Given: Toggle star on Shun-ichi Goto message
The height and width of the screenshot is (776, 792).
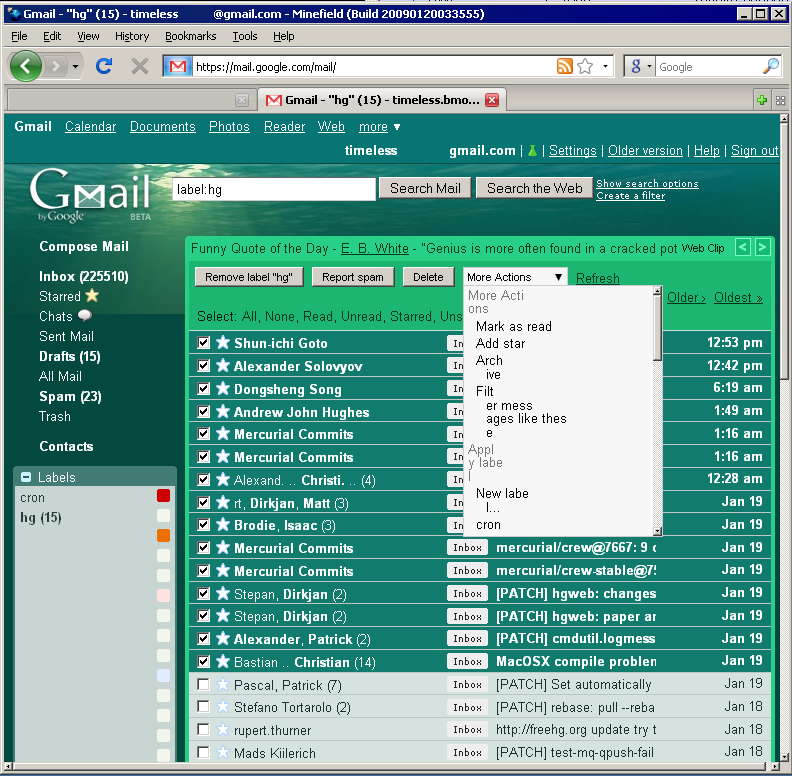Looking at the screenshot, I should pyautogui.click(x=223, y=343).
